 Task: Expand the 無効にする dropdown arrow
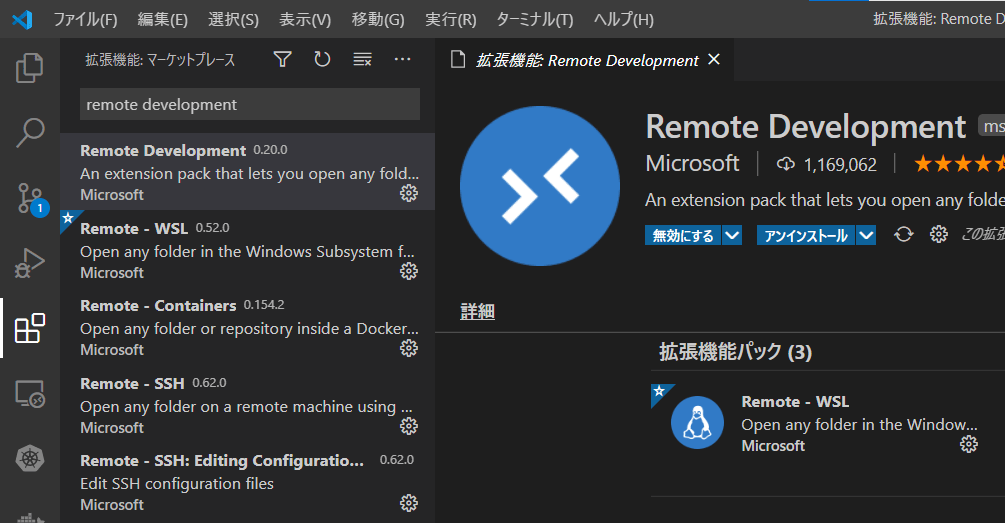click(732, 235)
